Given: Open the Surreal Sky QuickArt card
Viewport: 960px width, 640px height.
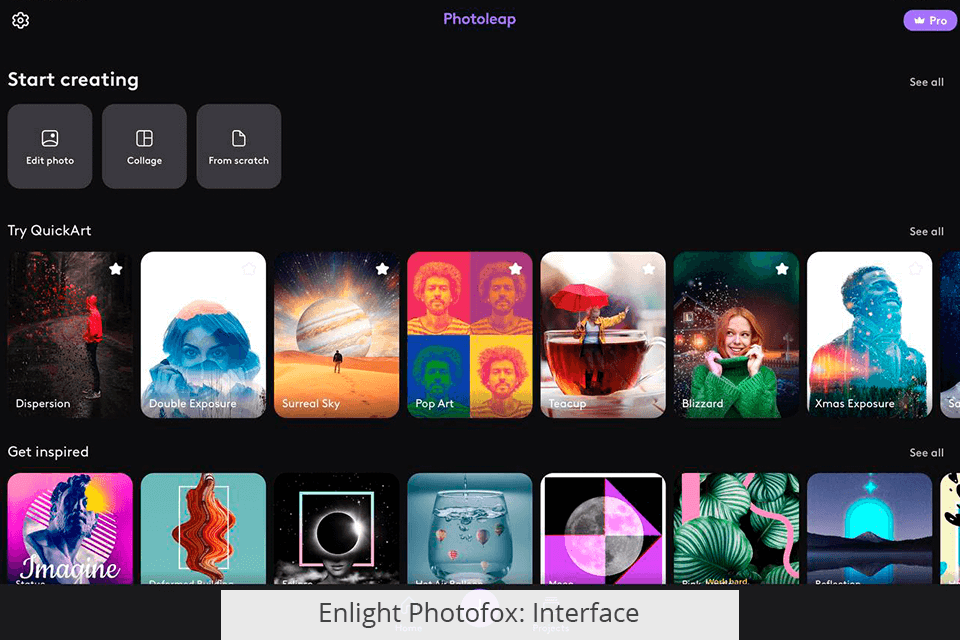Looking at the screenshot, I should pyautogui.click(x=337, y=335).
